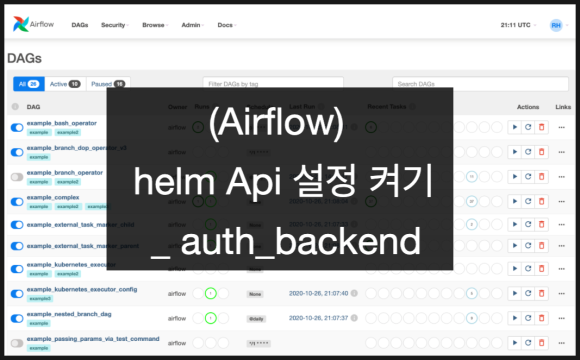Screen dimensions: 580x360
Task: Click the last-run info icon for example_nested_branch_dag
Action: point(354,318)
